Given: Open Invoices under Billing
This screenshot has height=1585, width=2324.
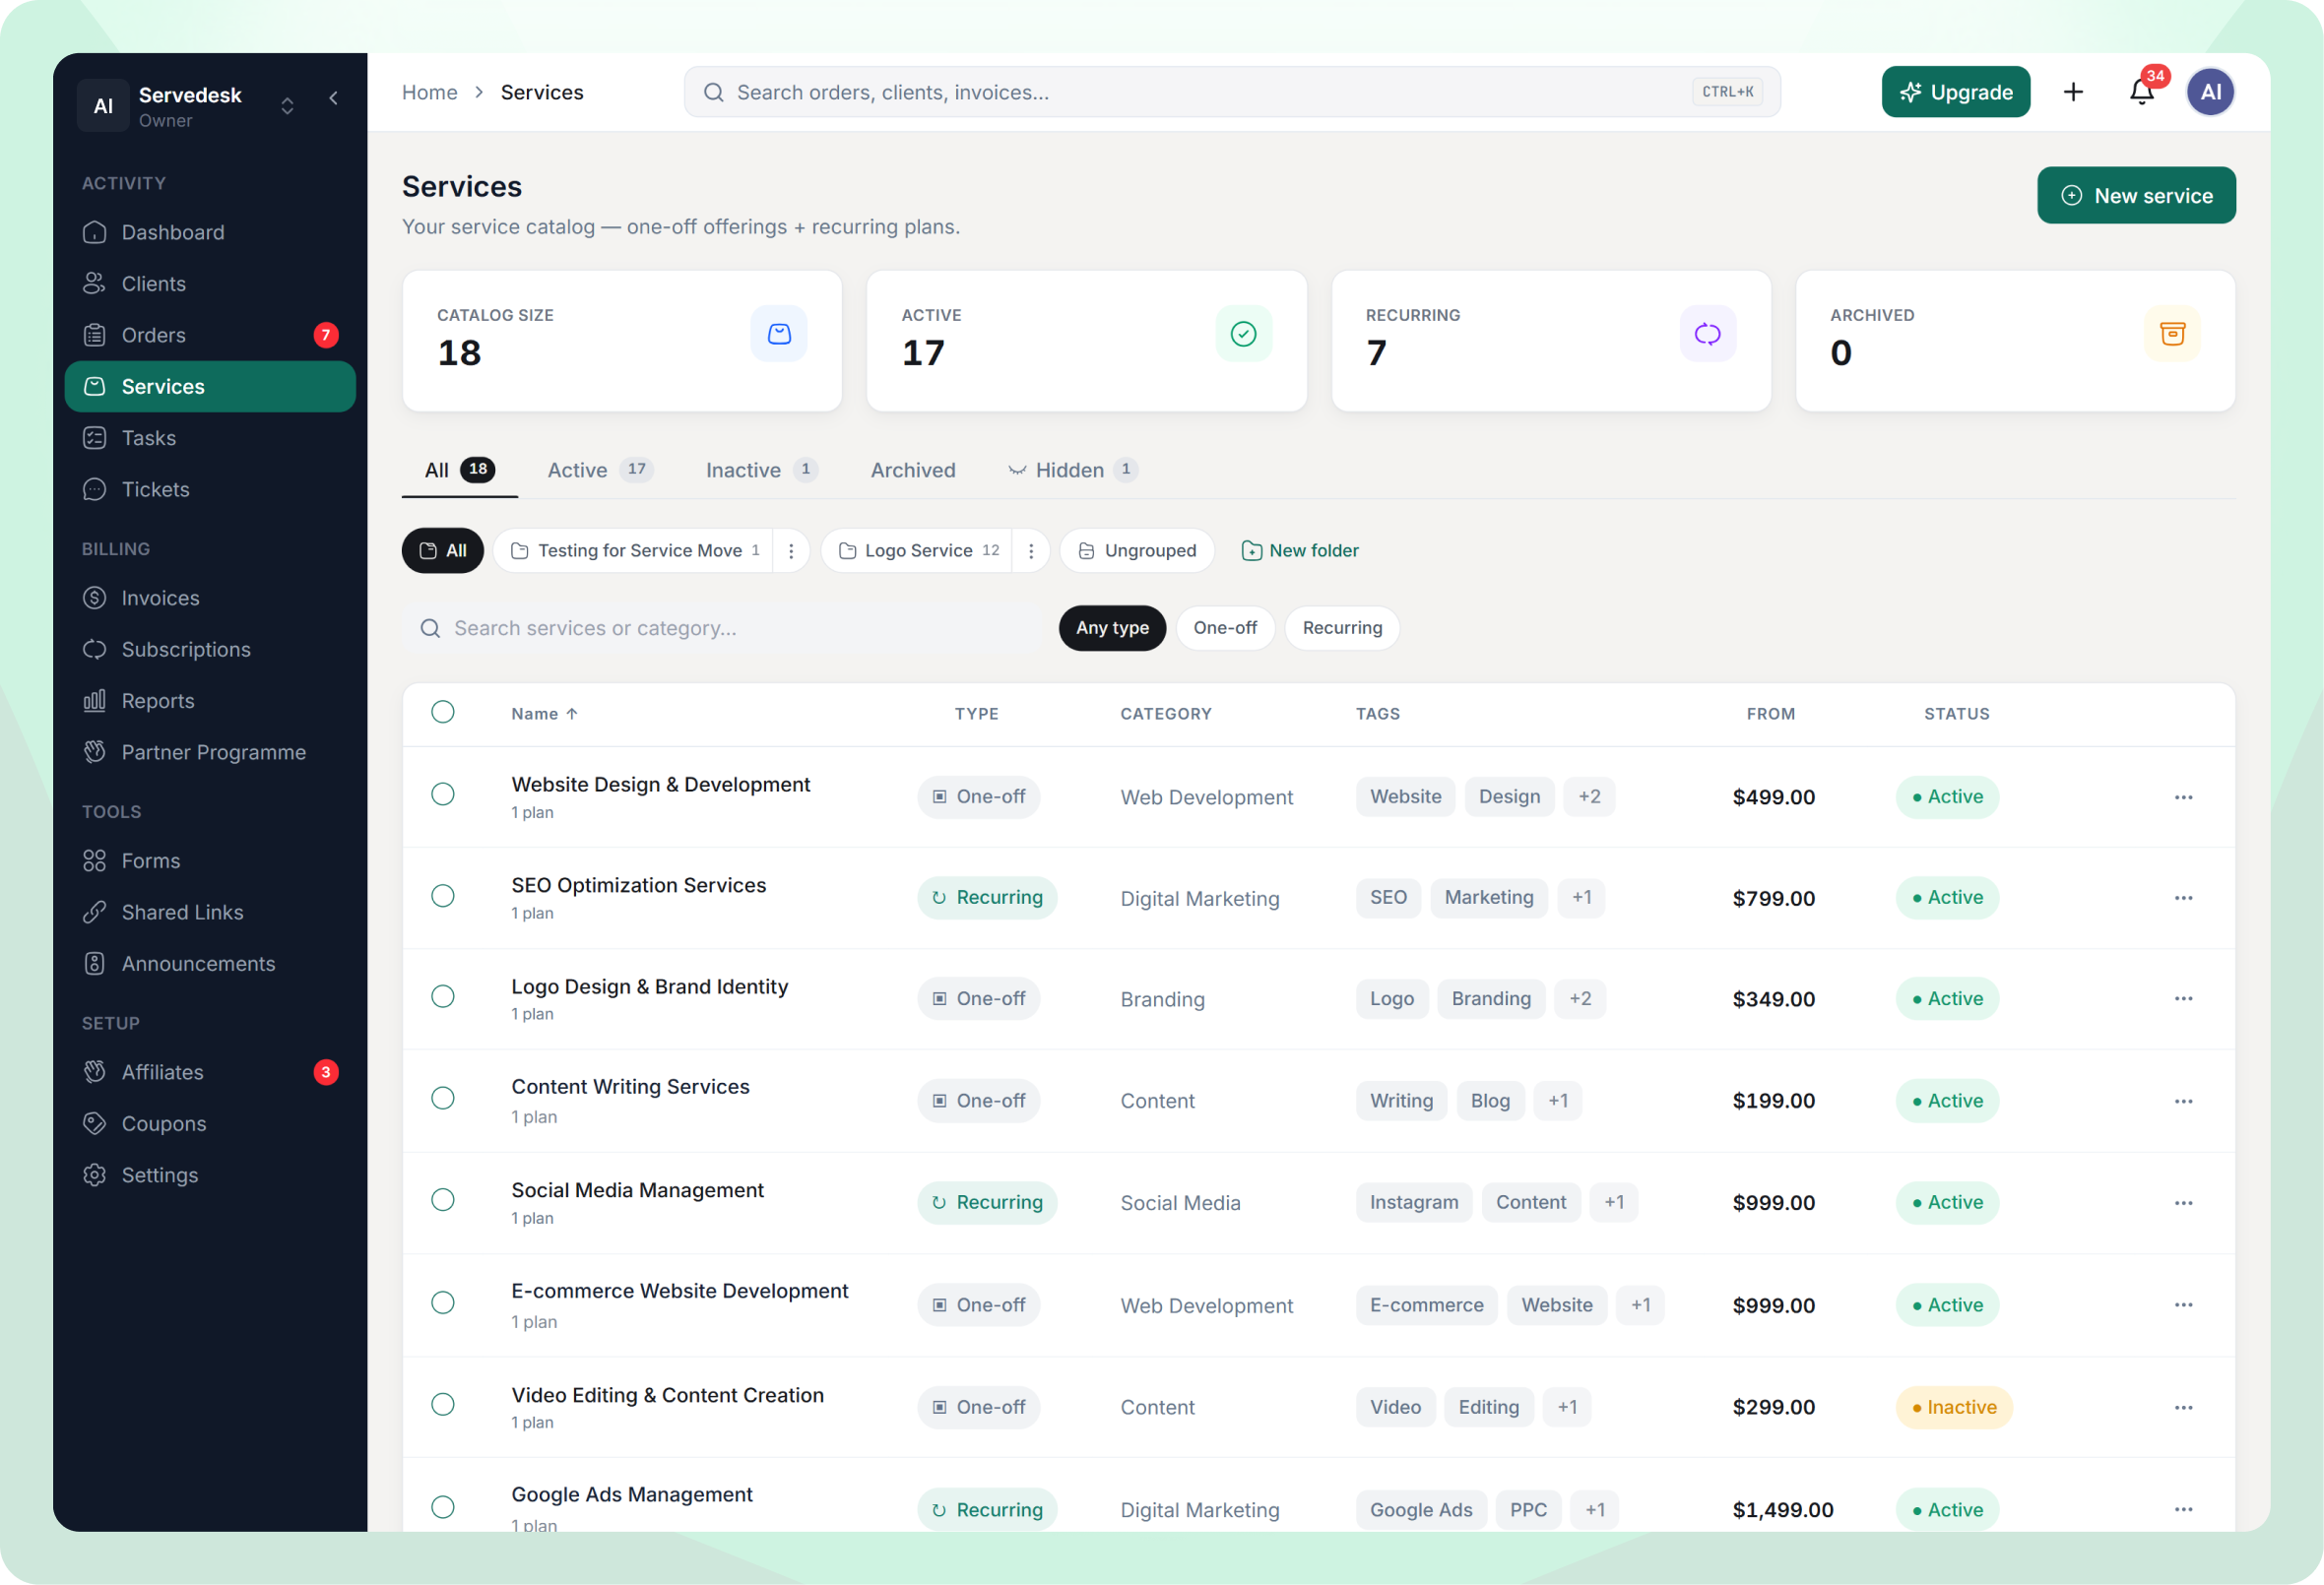Looking at the screenshot, I should [x=210, y=598].
